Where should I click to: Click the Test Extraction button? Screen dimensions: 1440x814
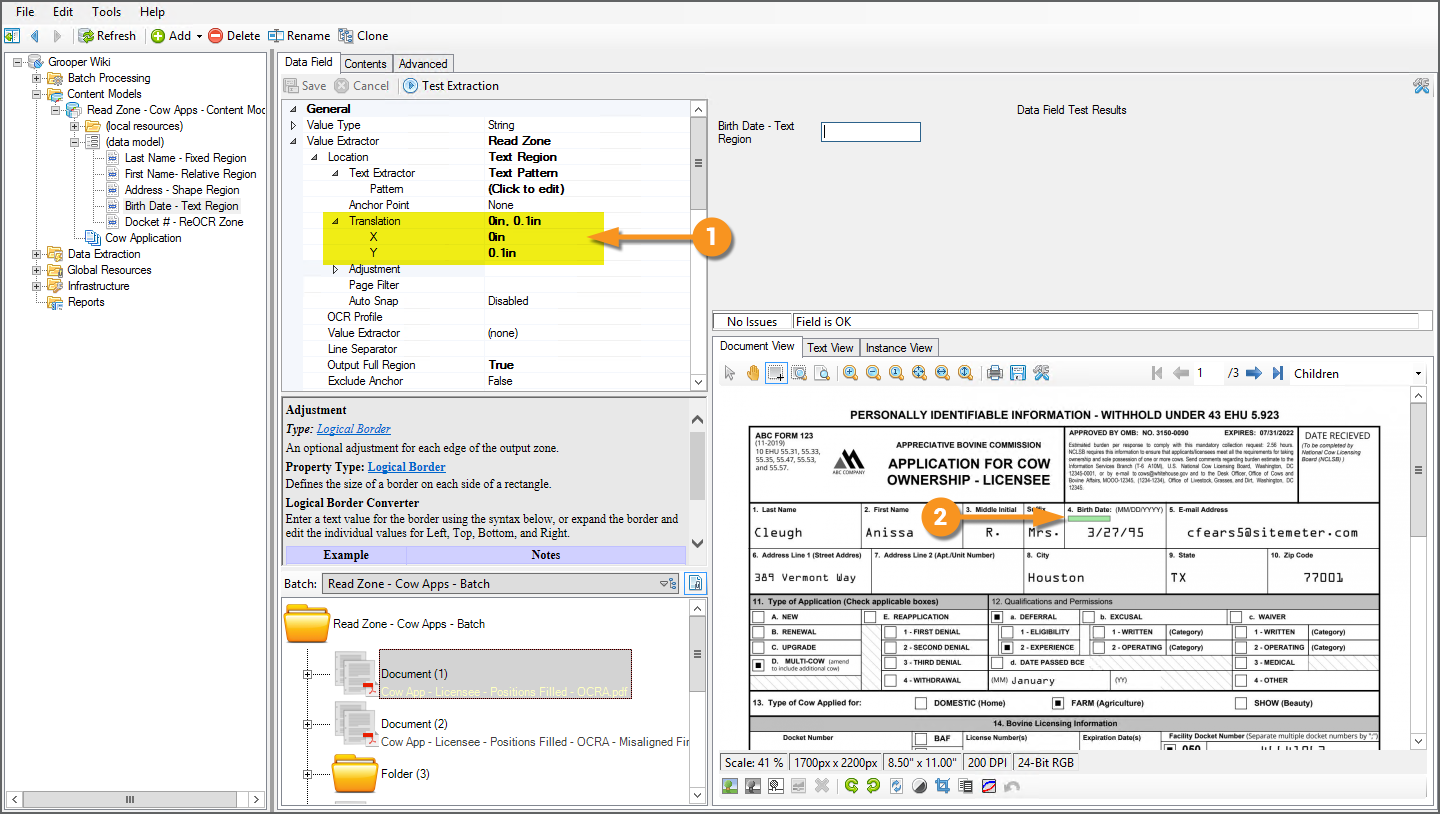[451, 86]
